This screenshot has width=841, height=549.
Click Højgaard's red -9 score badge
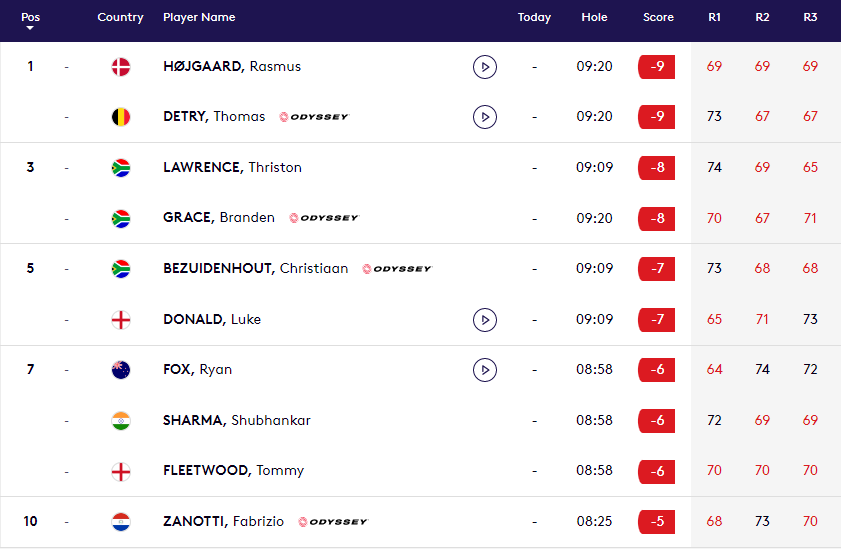click(x=656, y=67)
